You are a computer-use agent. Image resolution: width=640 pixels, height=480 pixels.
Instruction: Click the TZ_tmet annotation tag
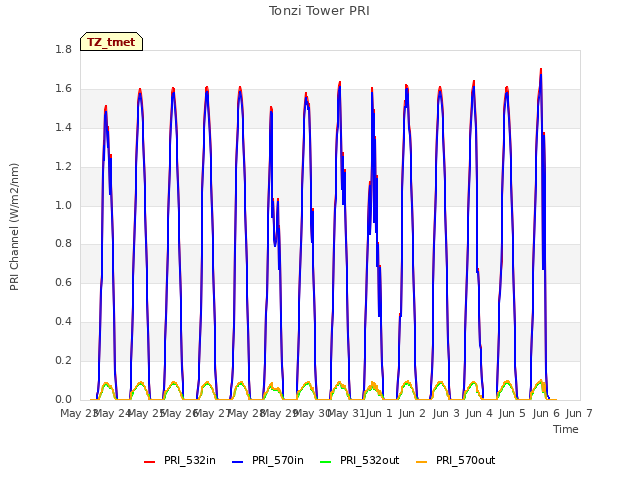click(x=111, y=42)
